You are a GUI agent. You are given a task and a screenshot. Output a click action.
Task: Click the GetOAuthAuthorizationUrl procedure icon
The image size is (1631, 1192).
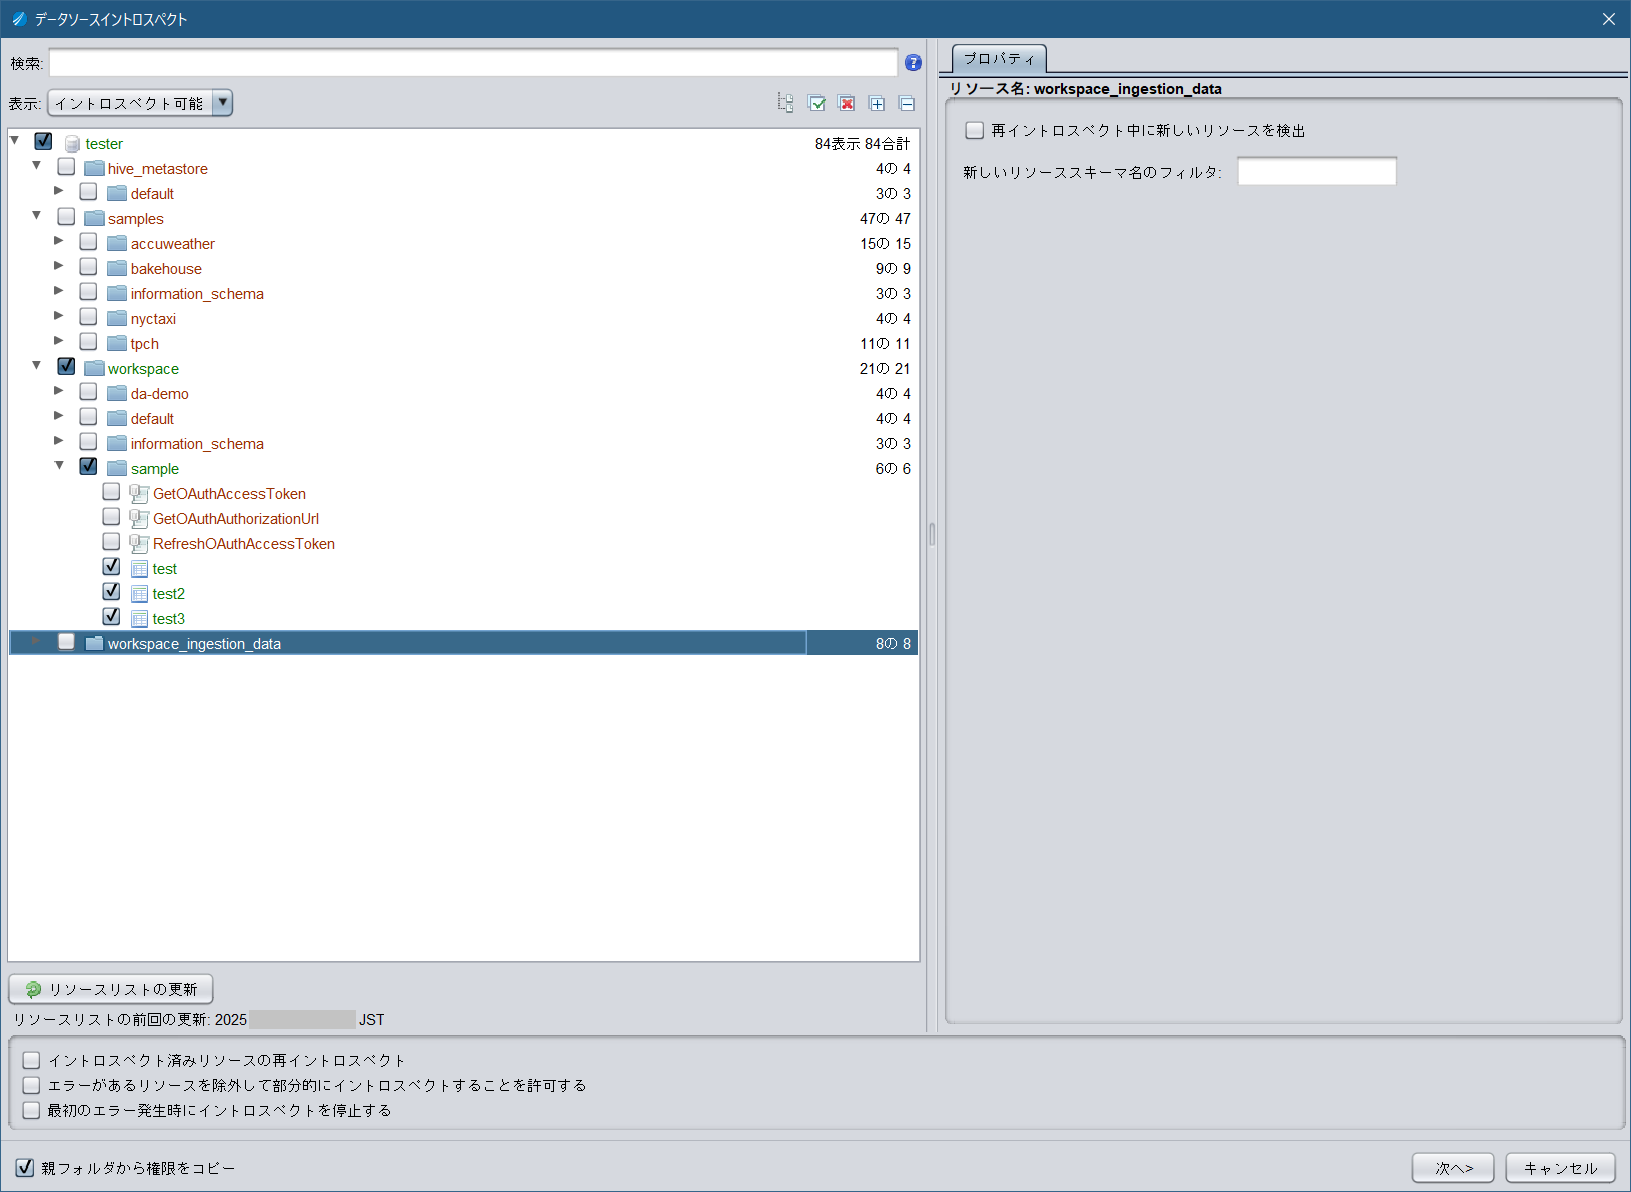(x=140, y=519)
